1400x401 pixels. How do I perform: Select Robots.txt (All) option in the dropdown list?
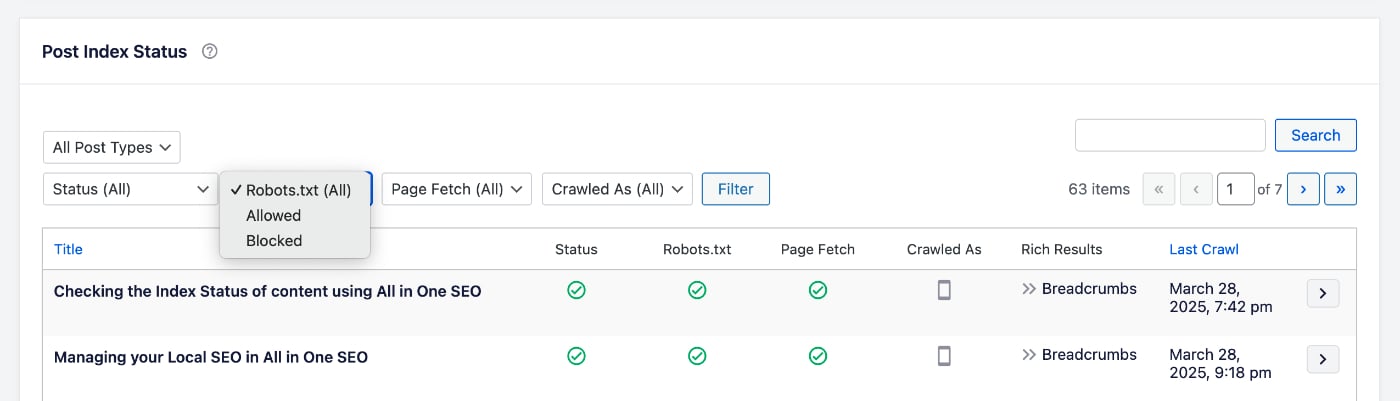coord(295,190)
